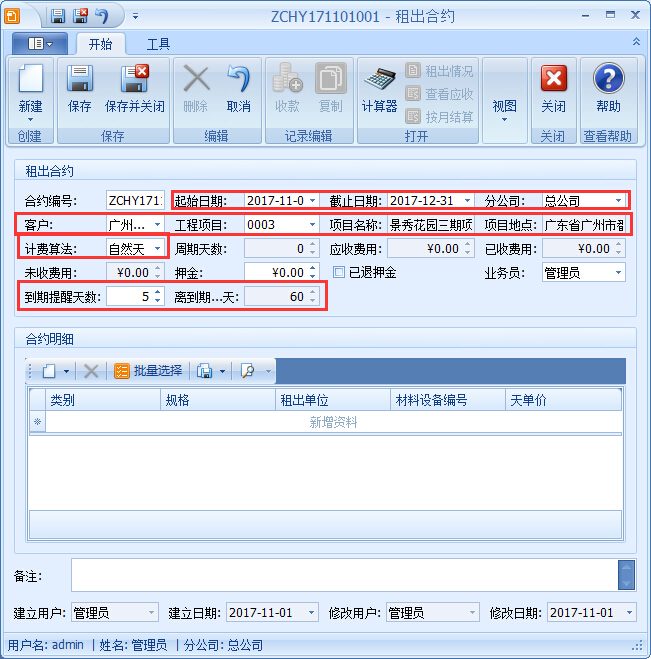651x659 pixels.
Task: Click the print icon in detail toolbar
Action: point(205,371)
